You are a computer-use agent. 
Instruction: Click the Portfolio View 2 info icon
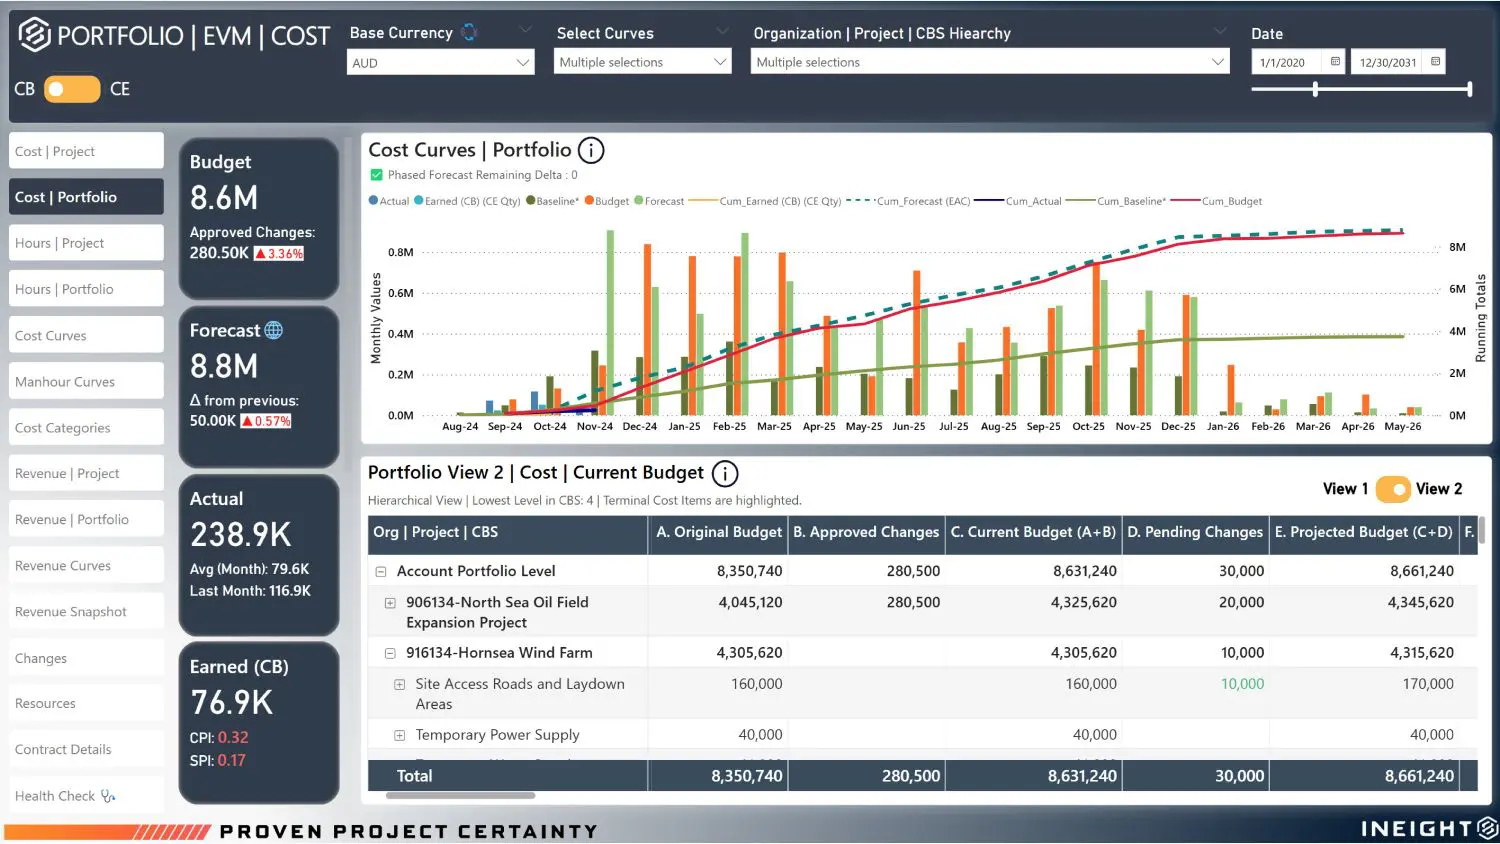[x=725, y=474]
